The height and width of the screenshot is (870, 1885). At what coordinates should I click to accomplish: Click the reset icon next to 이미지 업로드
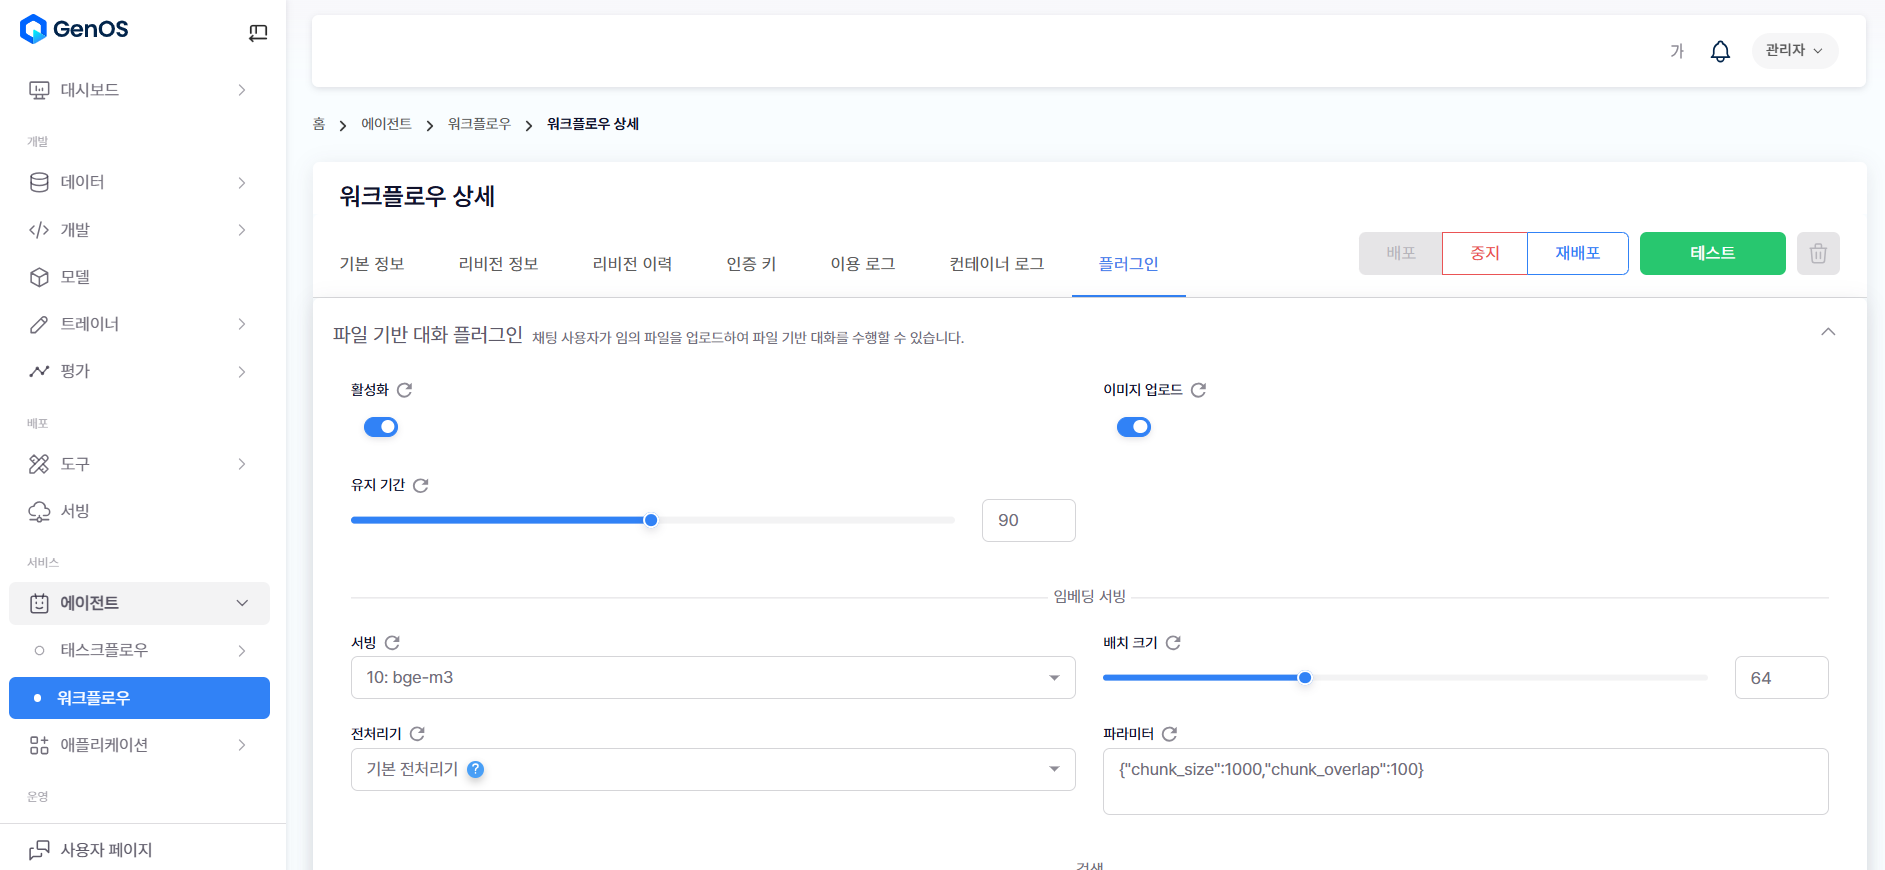1198,390
